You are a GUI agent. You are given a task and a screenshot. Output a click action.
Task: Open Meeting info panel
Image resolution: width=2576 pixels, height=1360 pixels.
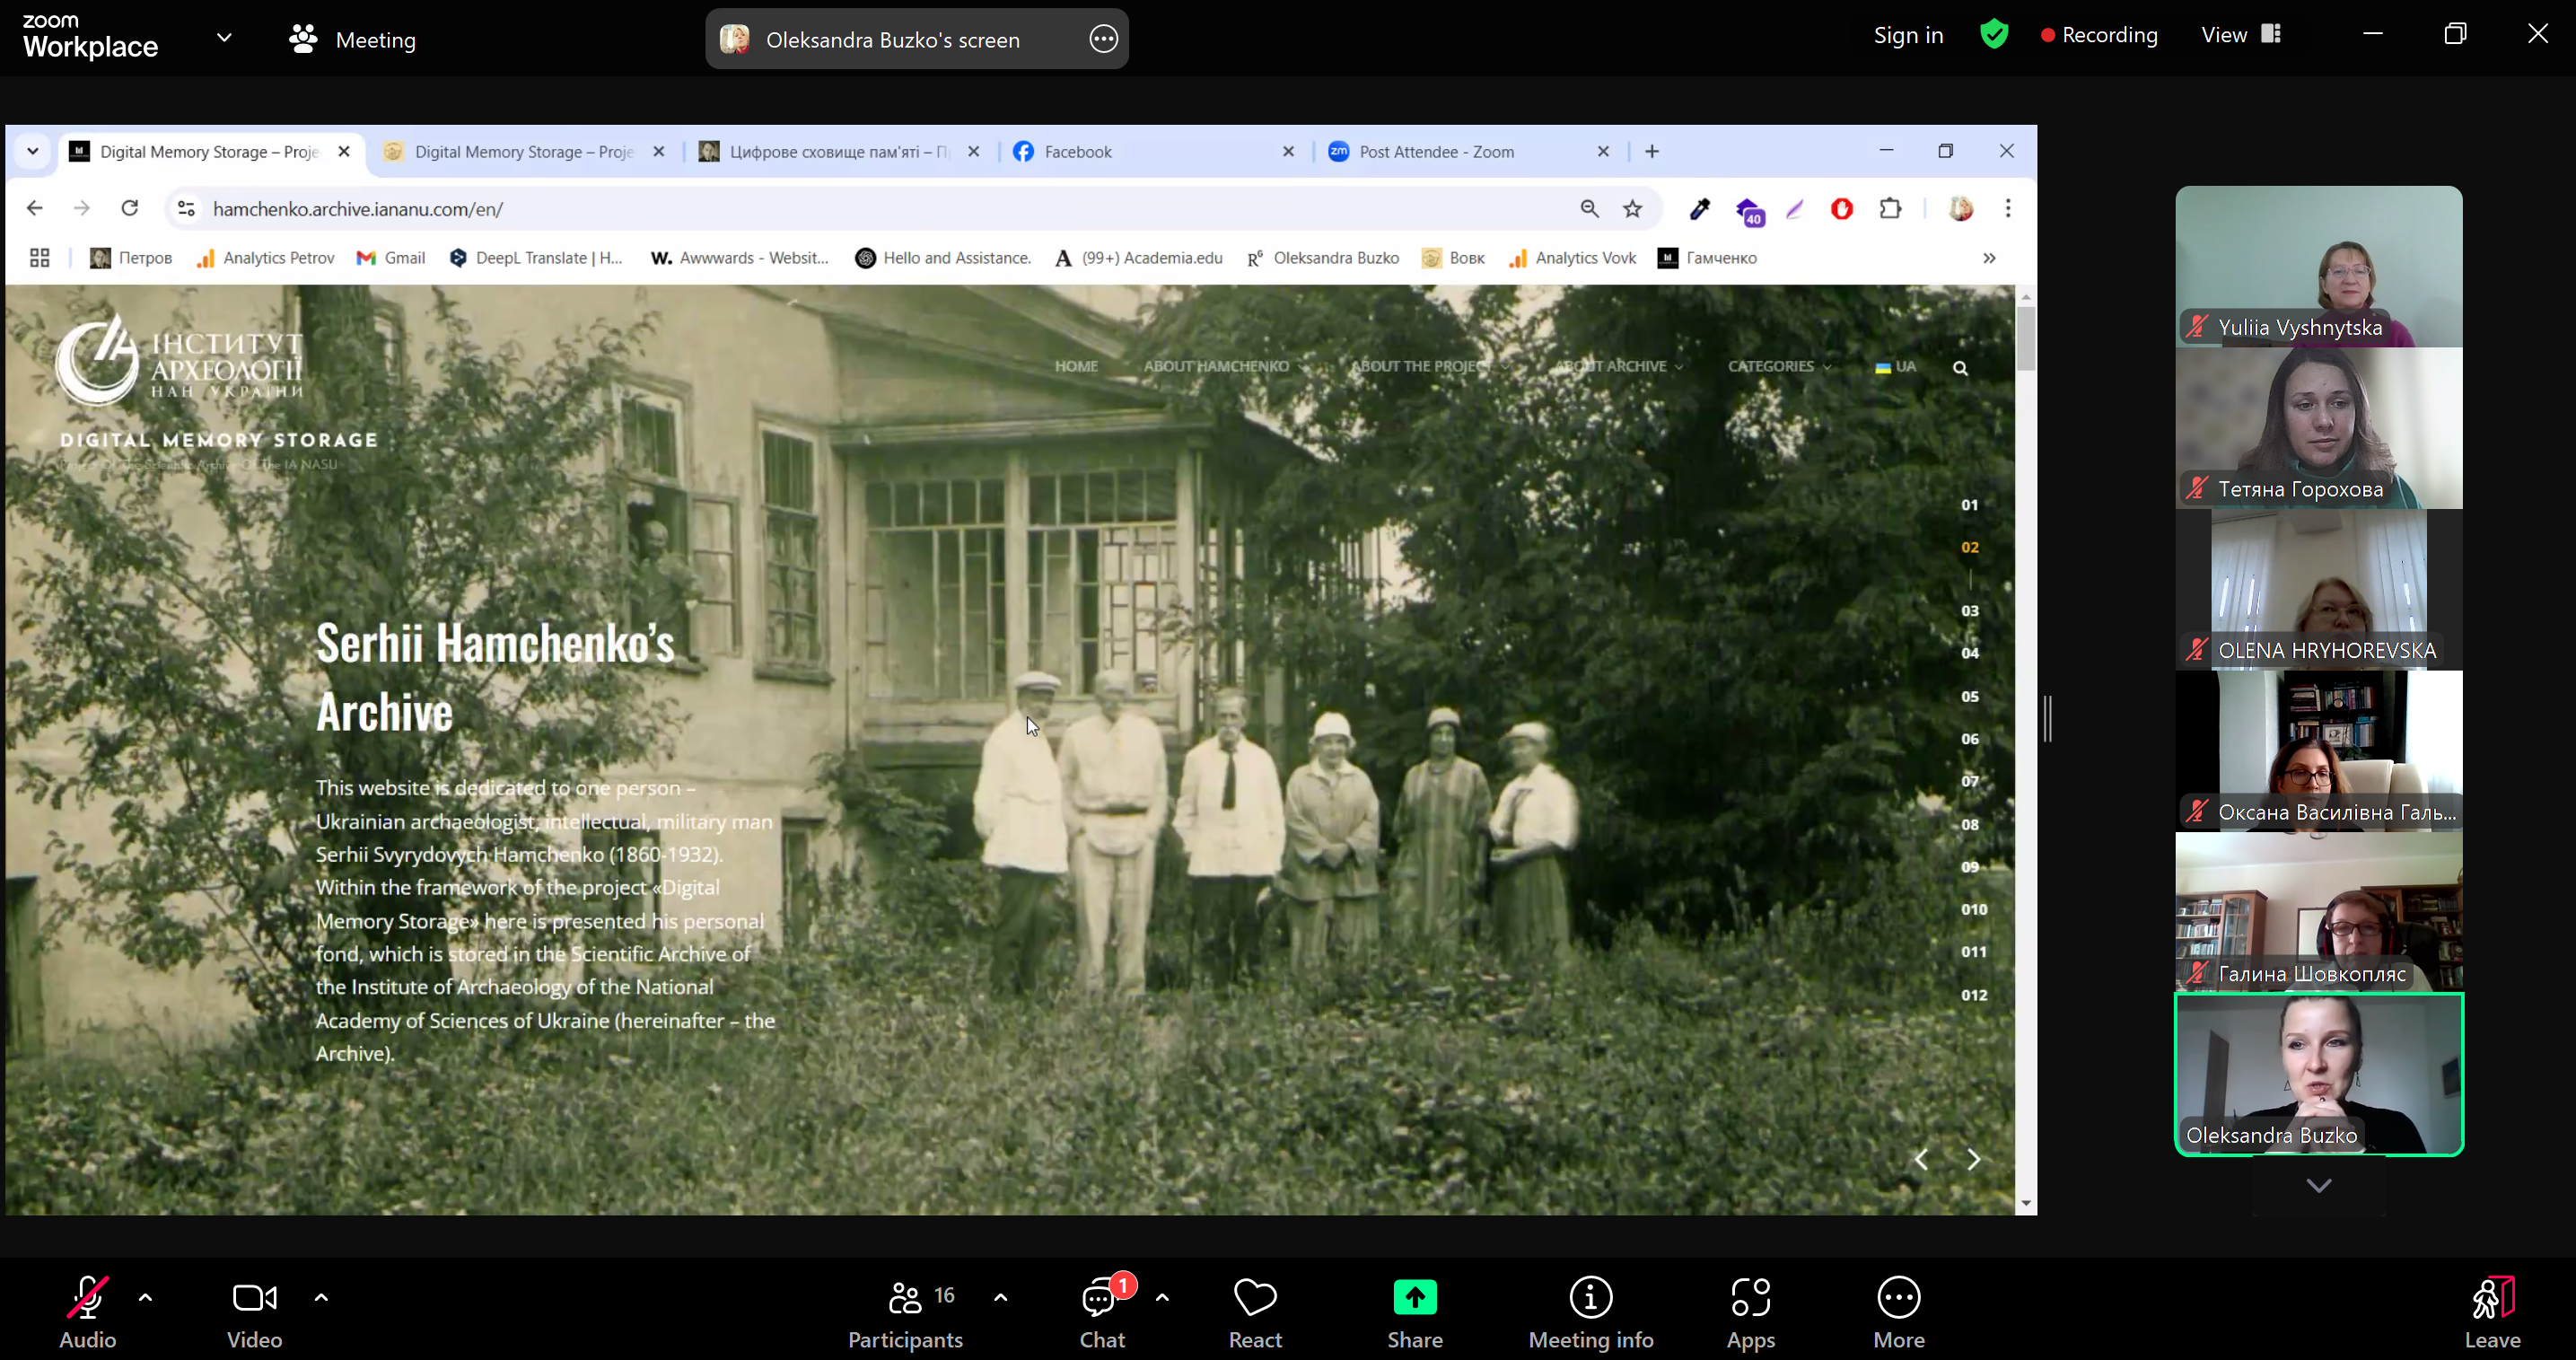pos(1590,1312)
